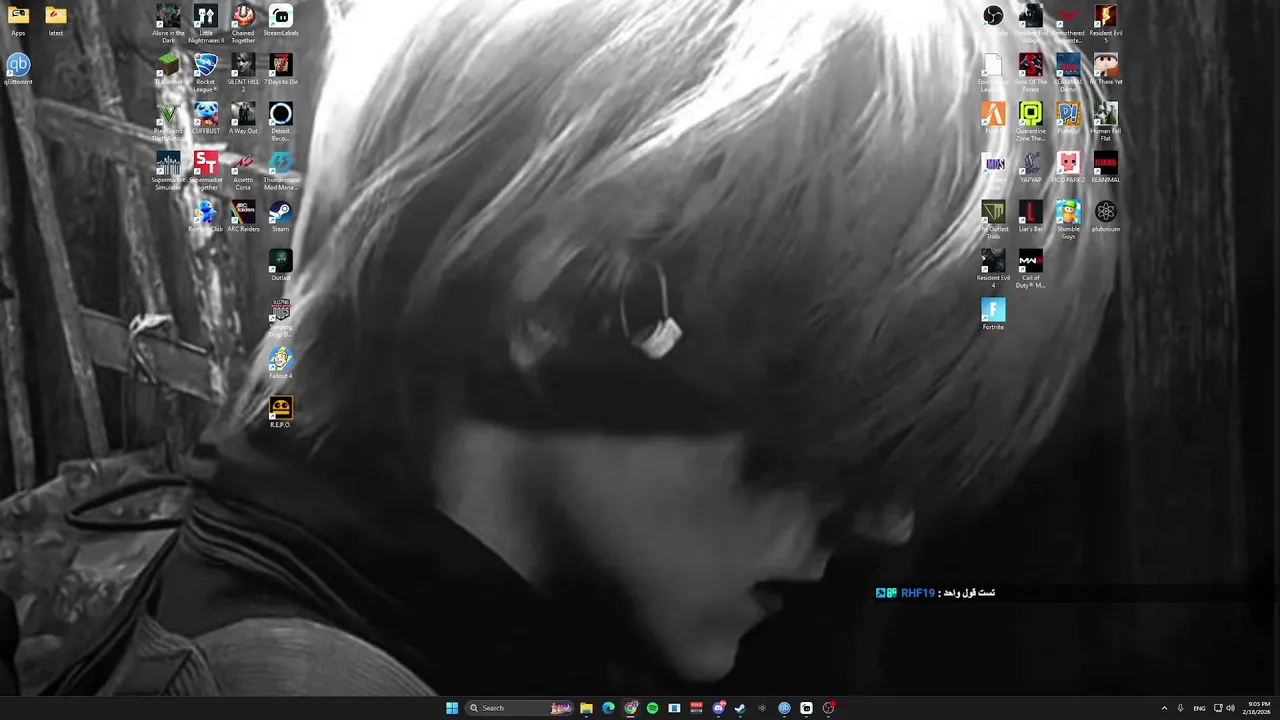Select the Stumble Guys shortcut
Screen dimensions: 1280x720
pyautogui.click(x=1068, y=220)
